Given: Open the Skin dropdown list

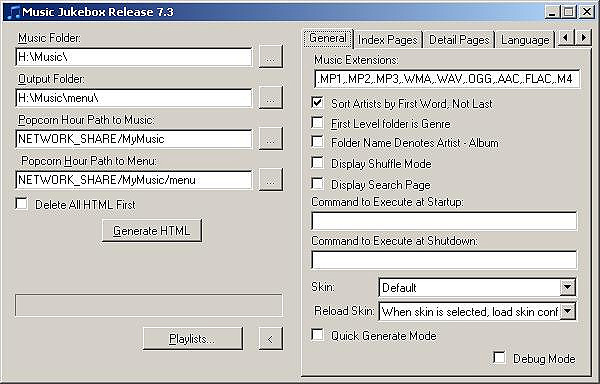Looking at the screenshot, I should (x=568, y=287).
